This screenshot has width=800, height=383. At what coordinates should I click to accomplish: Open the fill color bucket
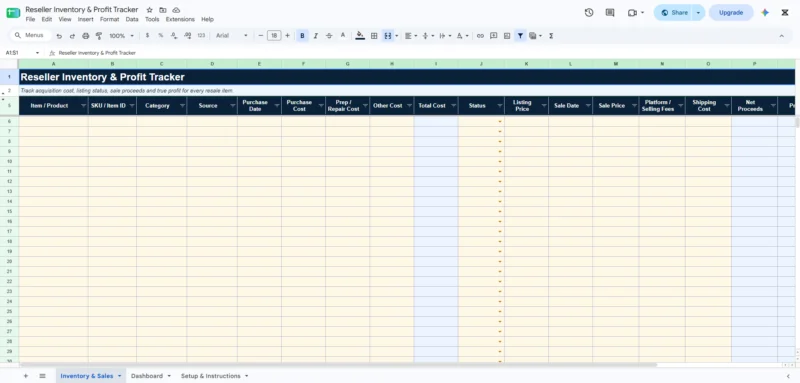(360, 36)
